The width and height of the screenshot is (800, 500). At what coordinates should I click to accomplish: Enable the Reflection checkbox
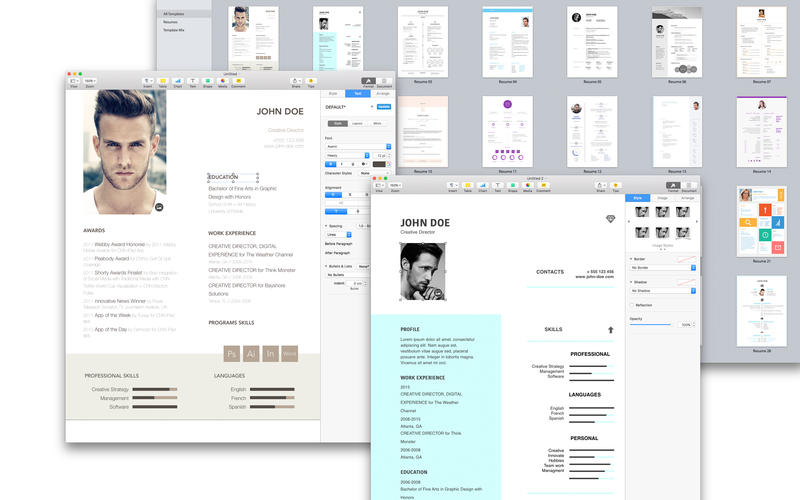[x=632, y=305]
